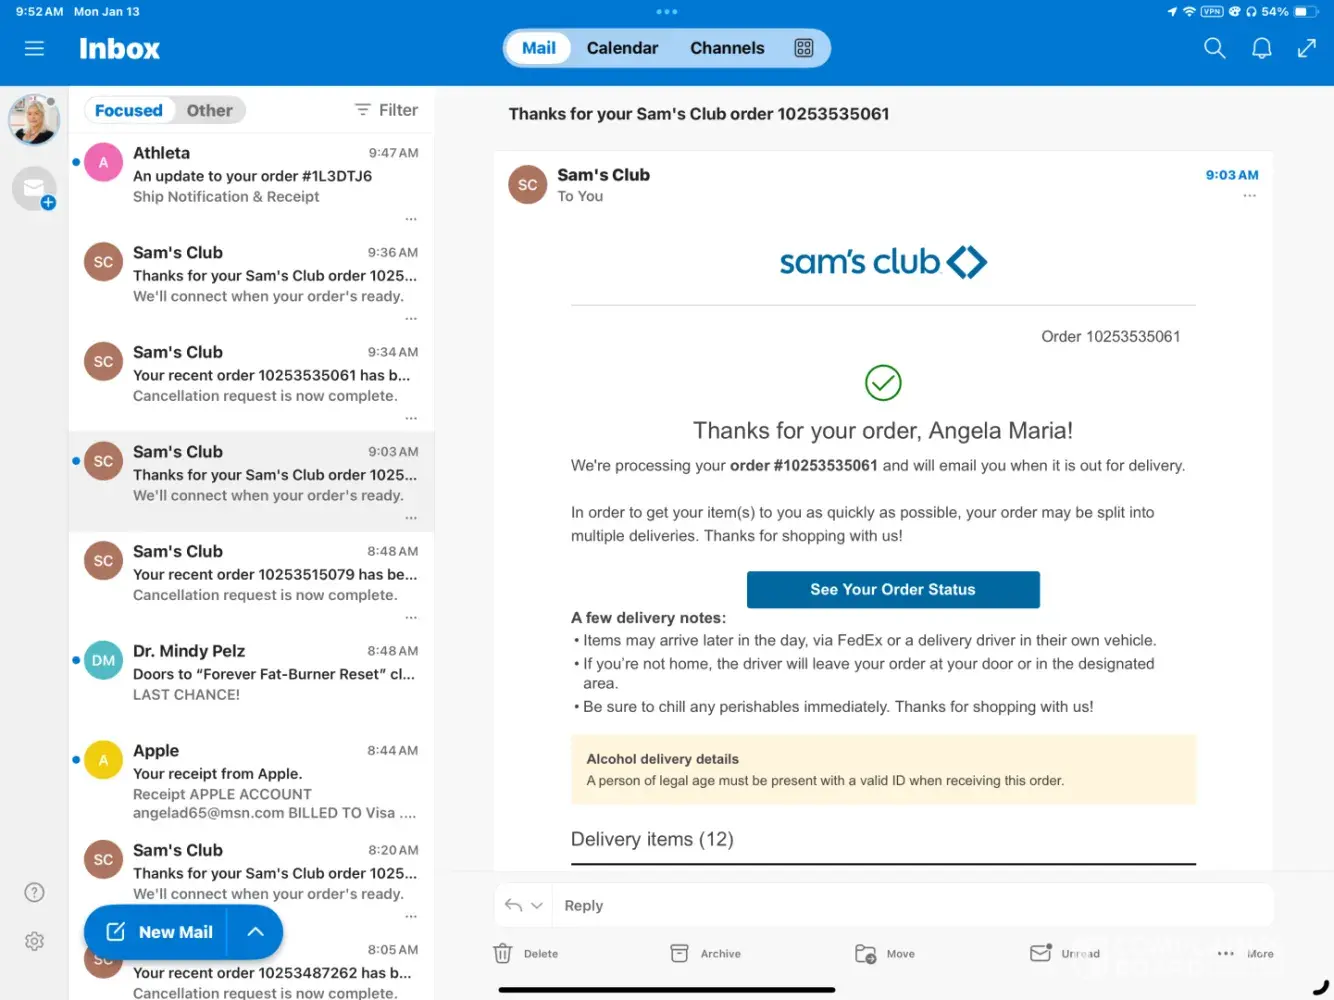Open the help question mark icon
The height and width of the screenshot is (1000, 1334).
[34, 892]
